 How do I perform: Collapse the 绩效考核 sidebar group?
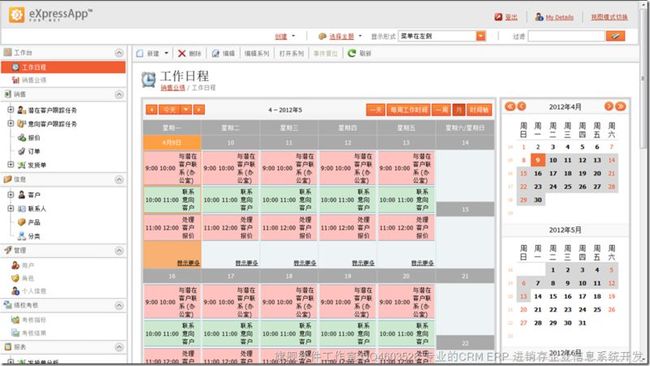[x=119, y=305]
